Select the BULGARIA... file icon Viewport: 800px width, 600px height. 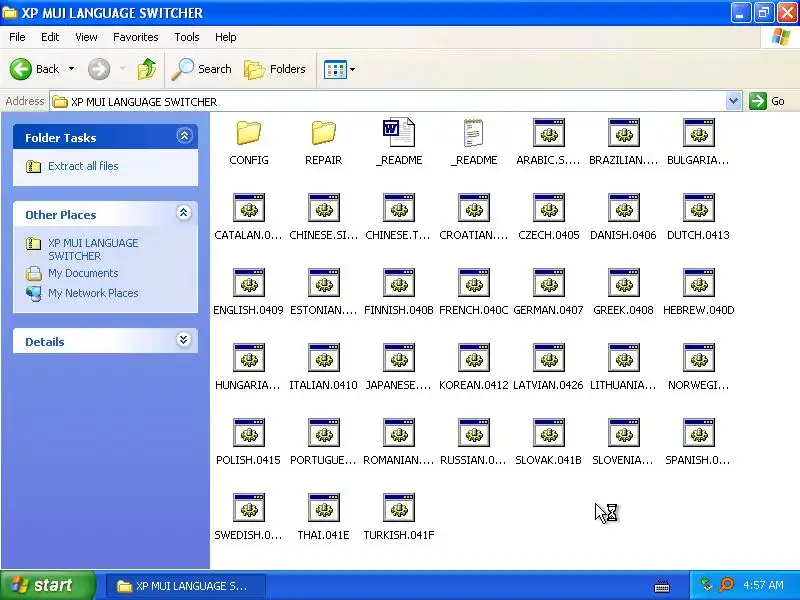click(698, 133)
